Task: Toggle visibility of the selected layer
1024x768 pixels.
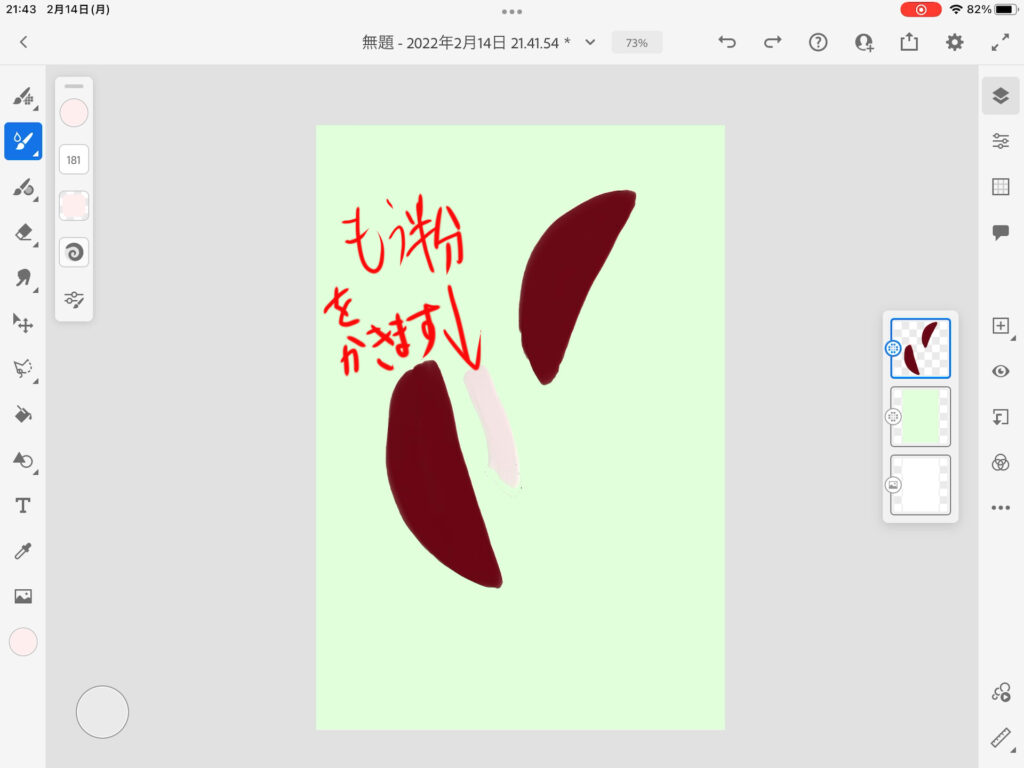Action: [x=1000, y=371]
